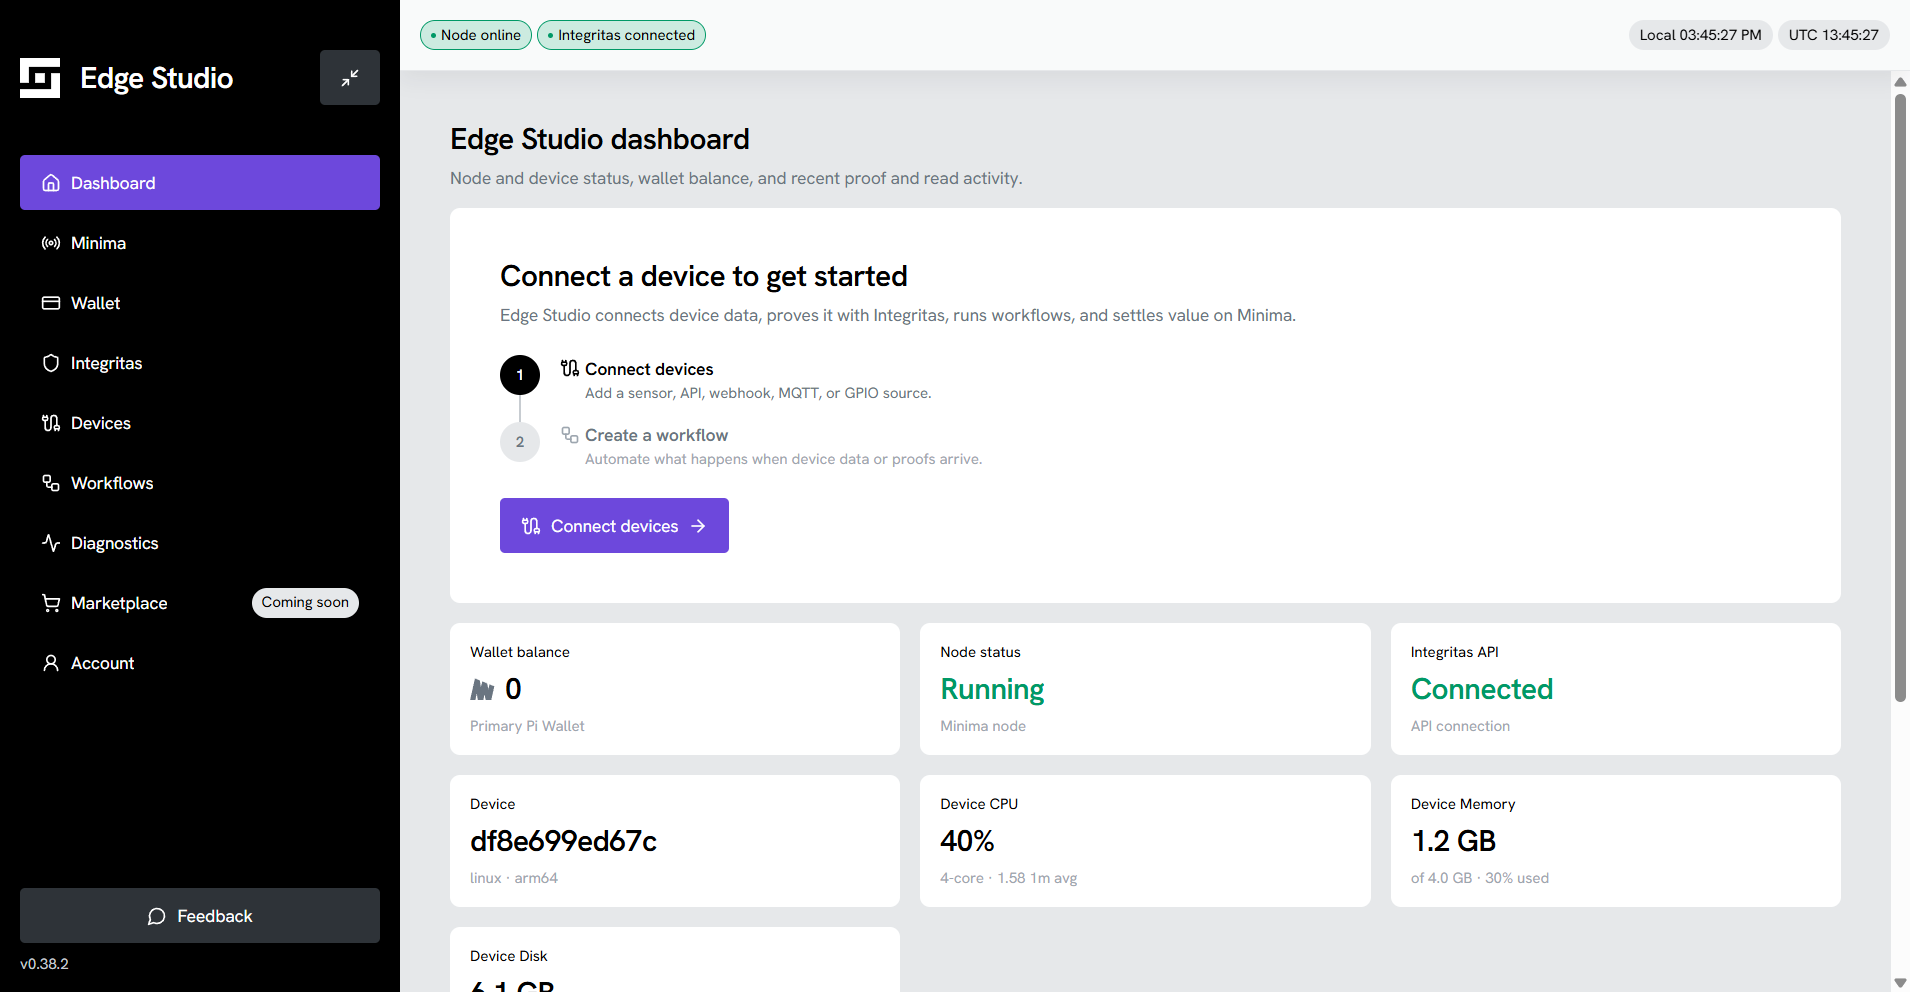
Task: Click the Local time pill
Action: 1700,35
